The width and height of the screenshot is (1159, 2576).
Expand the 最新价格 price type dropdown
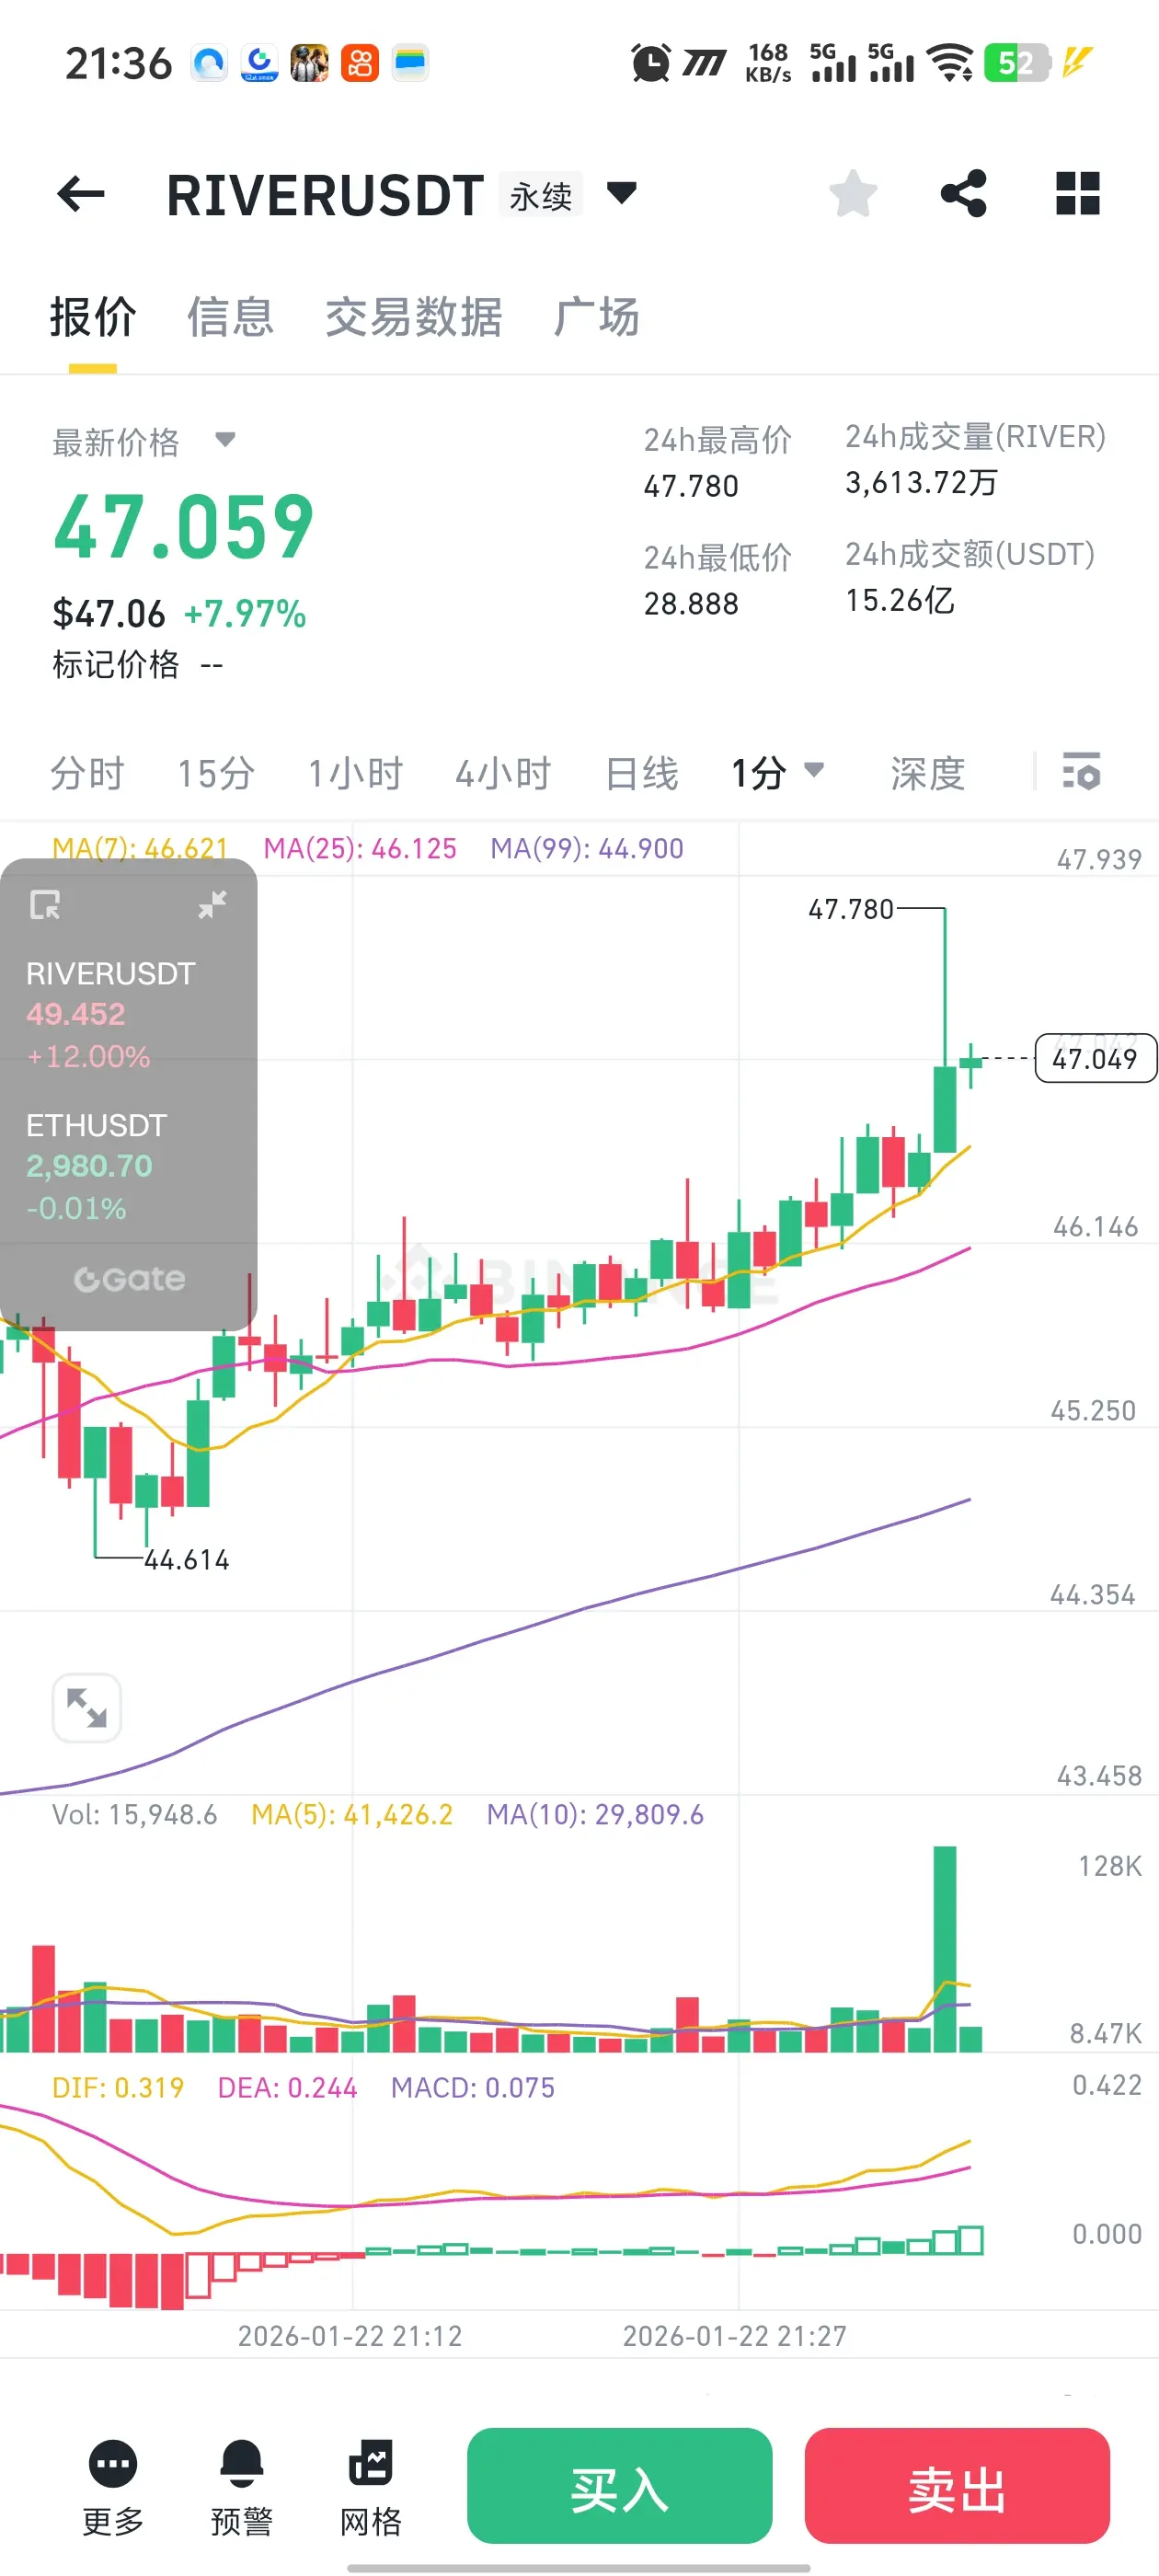coord(225,440)
